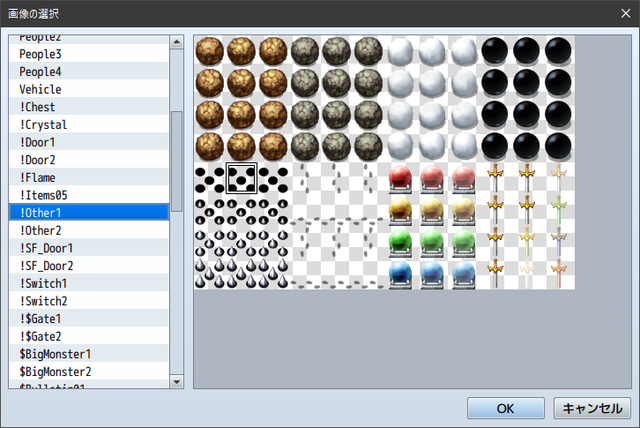Click the list scrollbar down arrow
Viewport: 640px width, 428px height.
coord(177,382)
